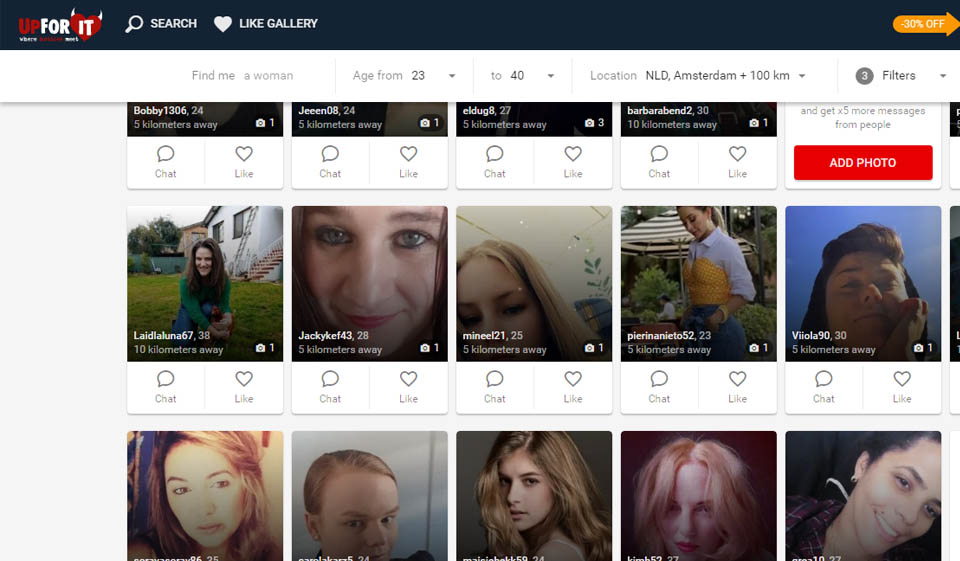Open the age 'to 40' dropdown
Viewport: 960px width, 561px height.
click(x=521, y=76)
